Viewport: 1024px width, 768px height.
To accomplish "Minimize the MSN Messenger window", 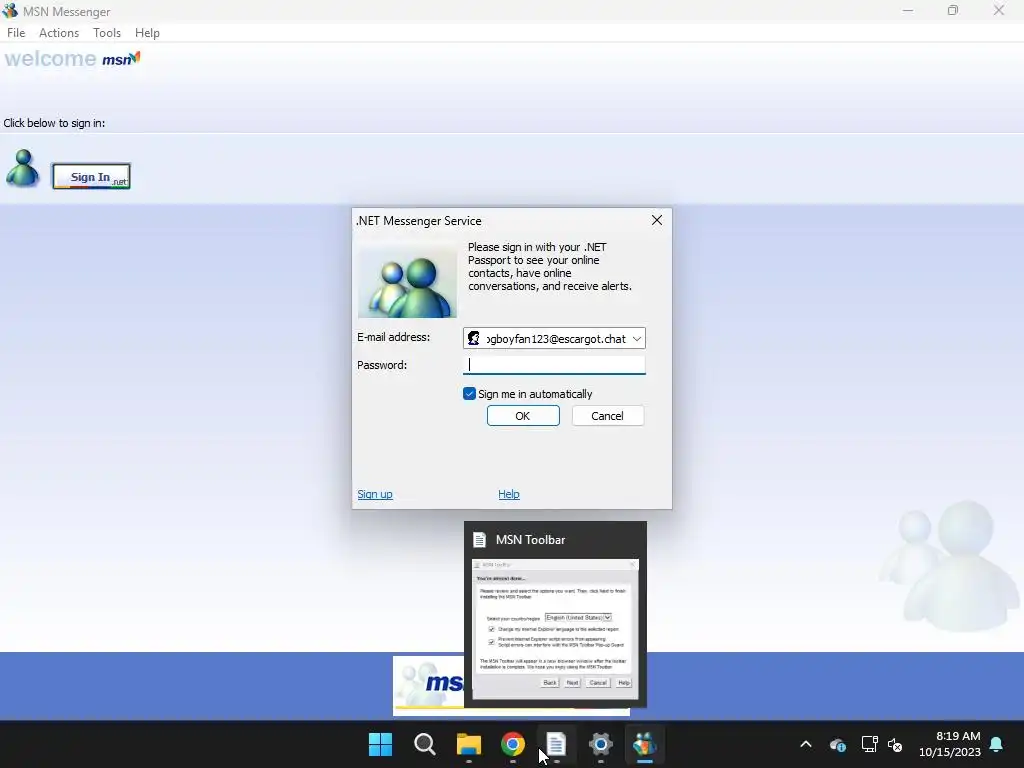I will click(908, 10).
